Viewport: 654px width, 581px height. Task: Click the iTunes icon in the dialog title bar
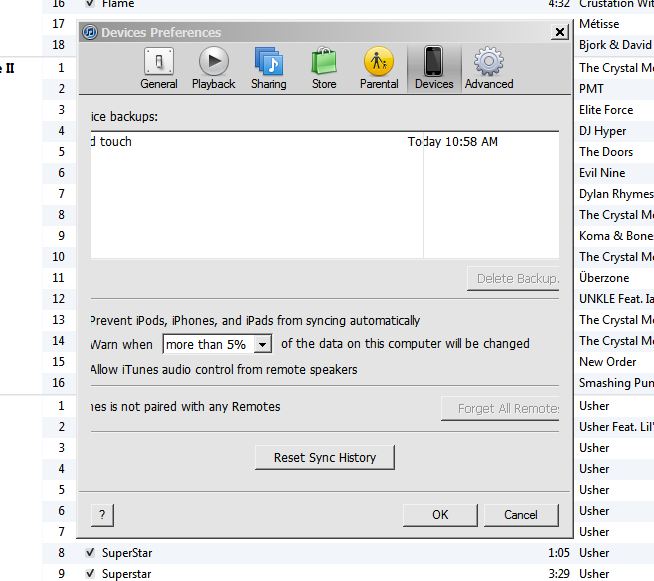click(x=90, y=32)
